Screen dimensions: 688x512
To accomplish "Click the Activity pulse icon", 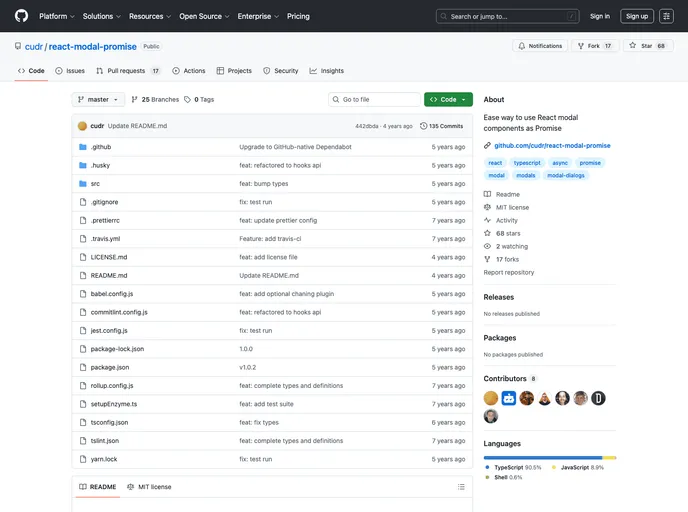I will [487, 220].
